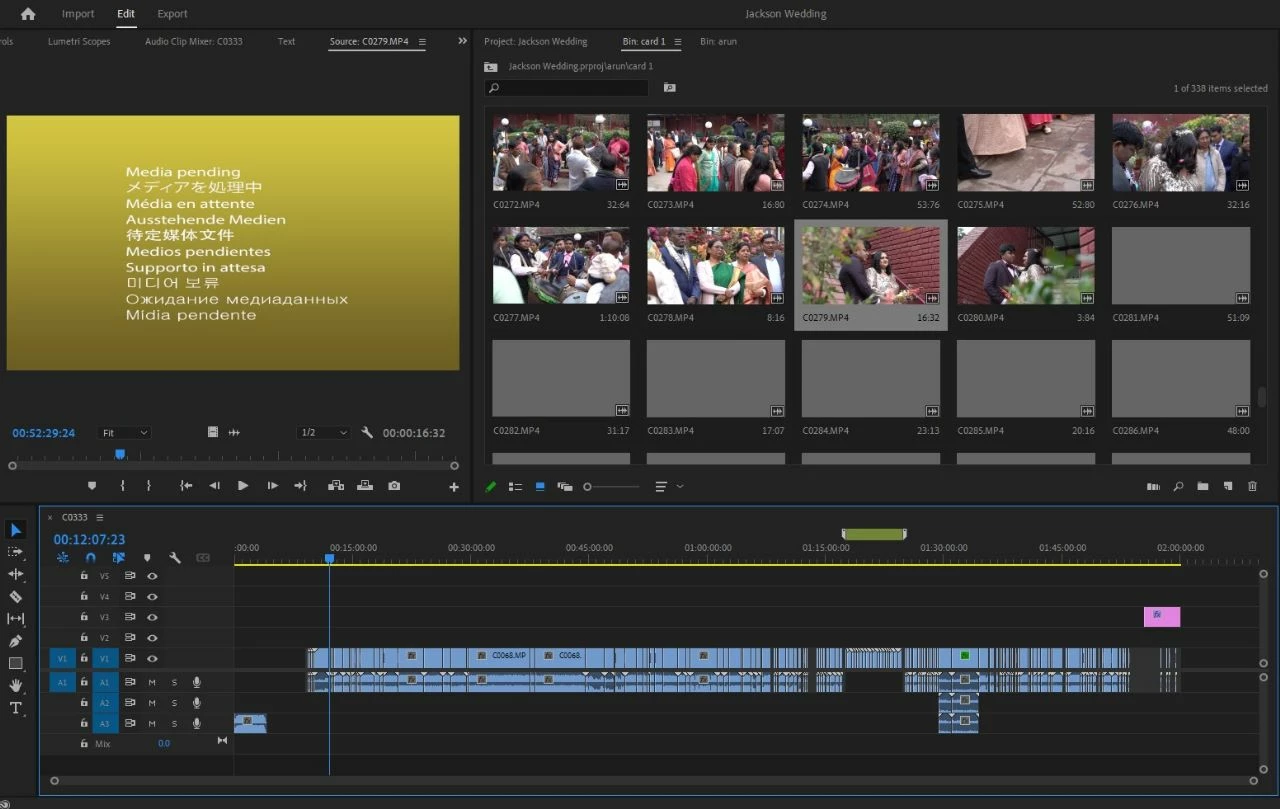Image resolution: width=1280 pixels, height=809 pixels.
Task: Mute audio track A1
Action: tap(152, 682)
